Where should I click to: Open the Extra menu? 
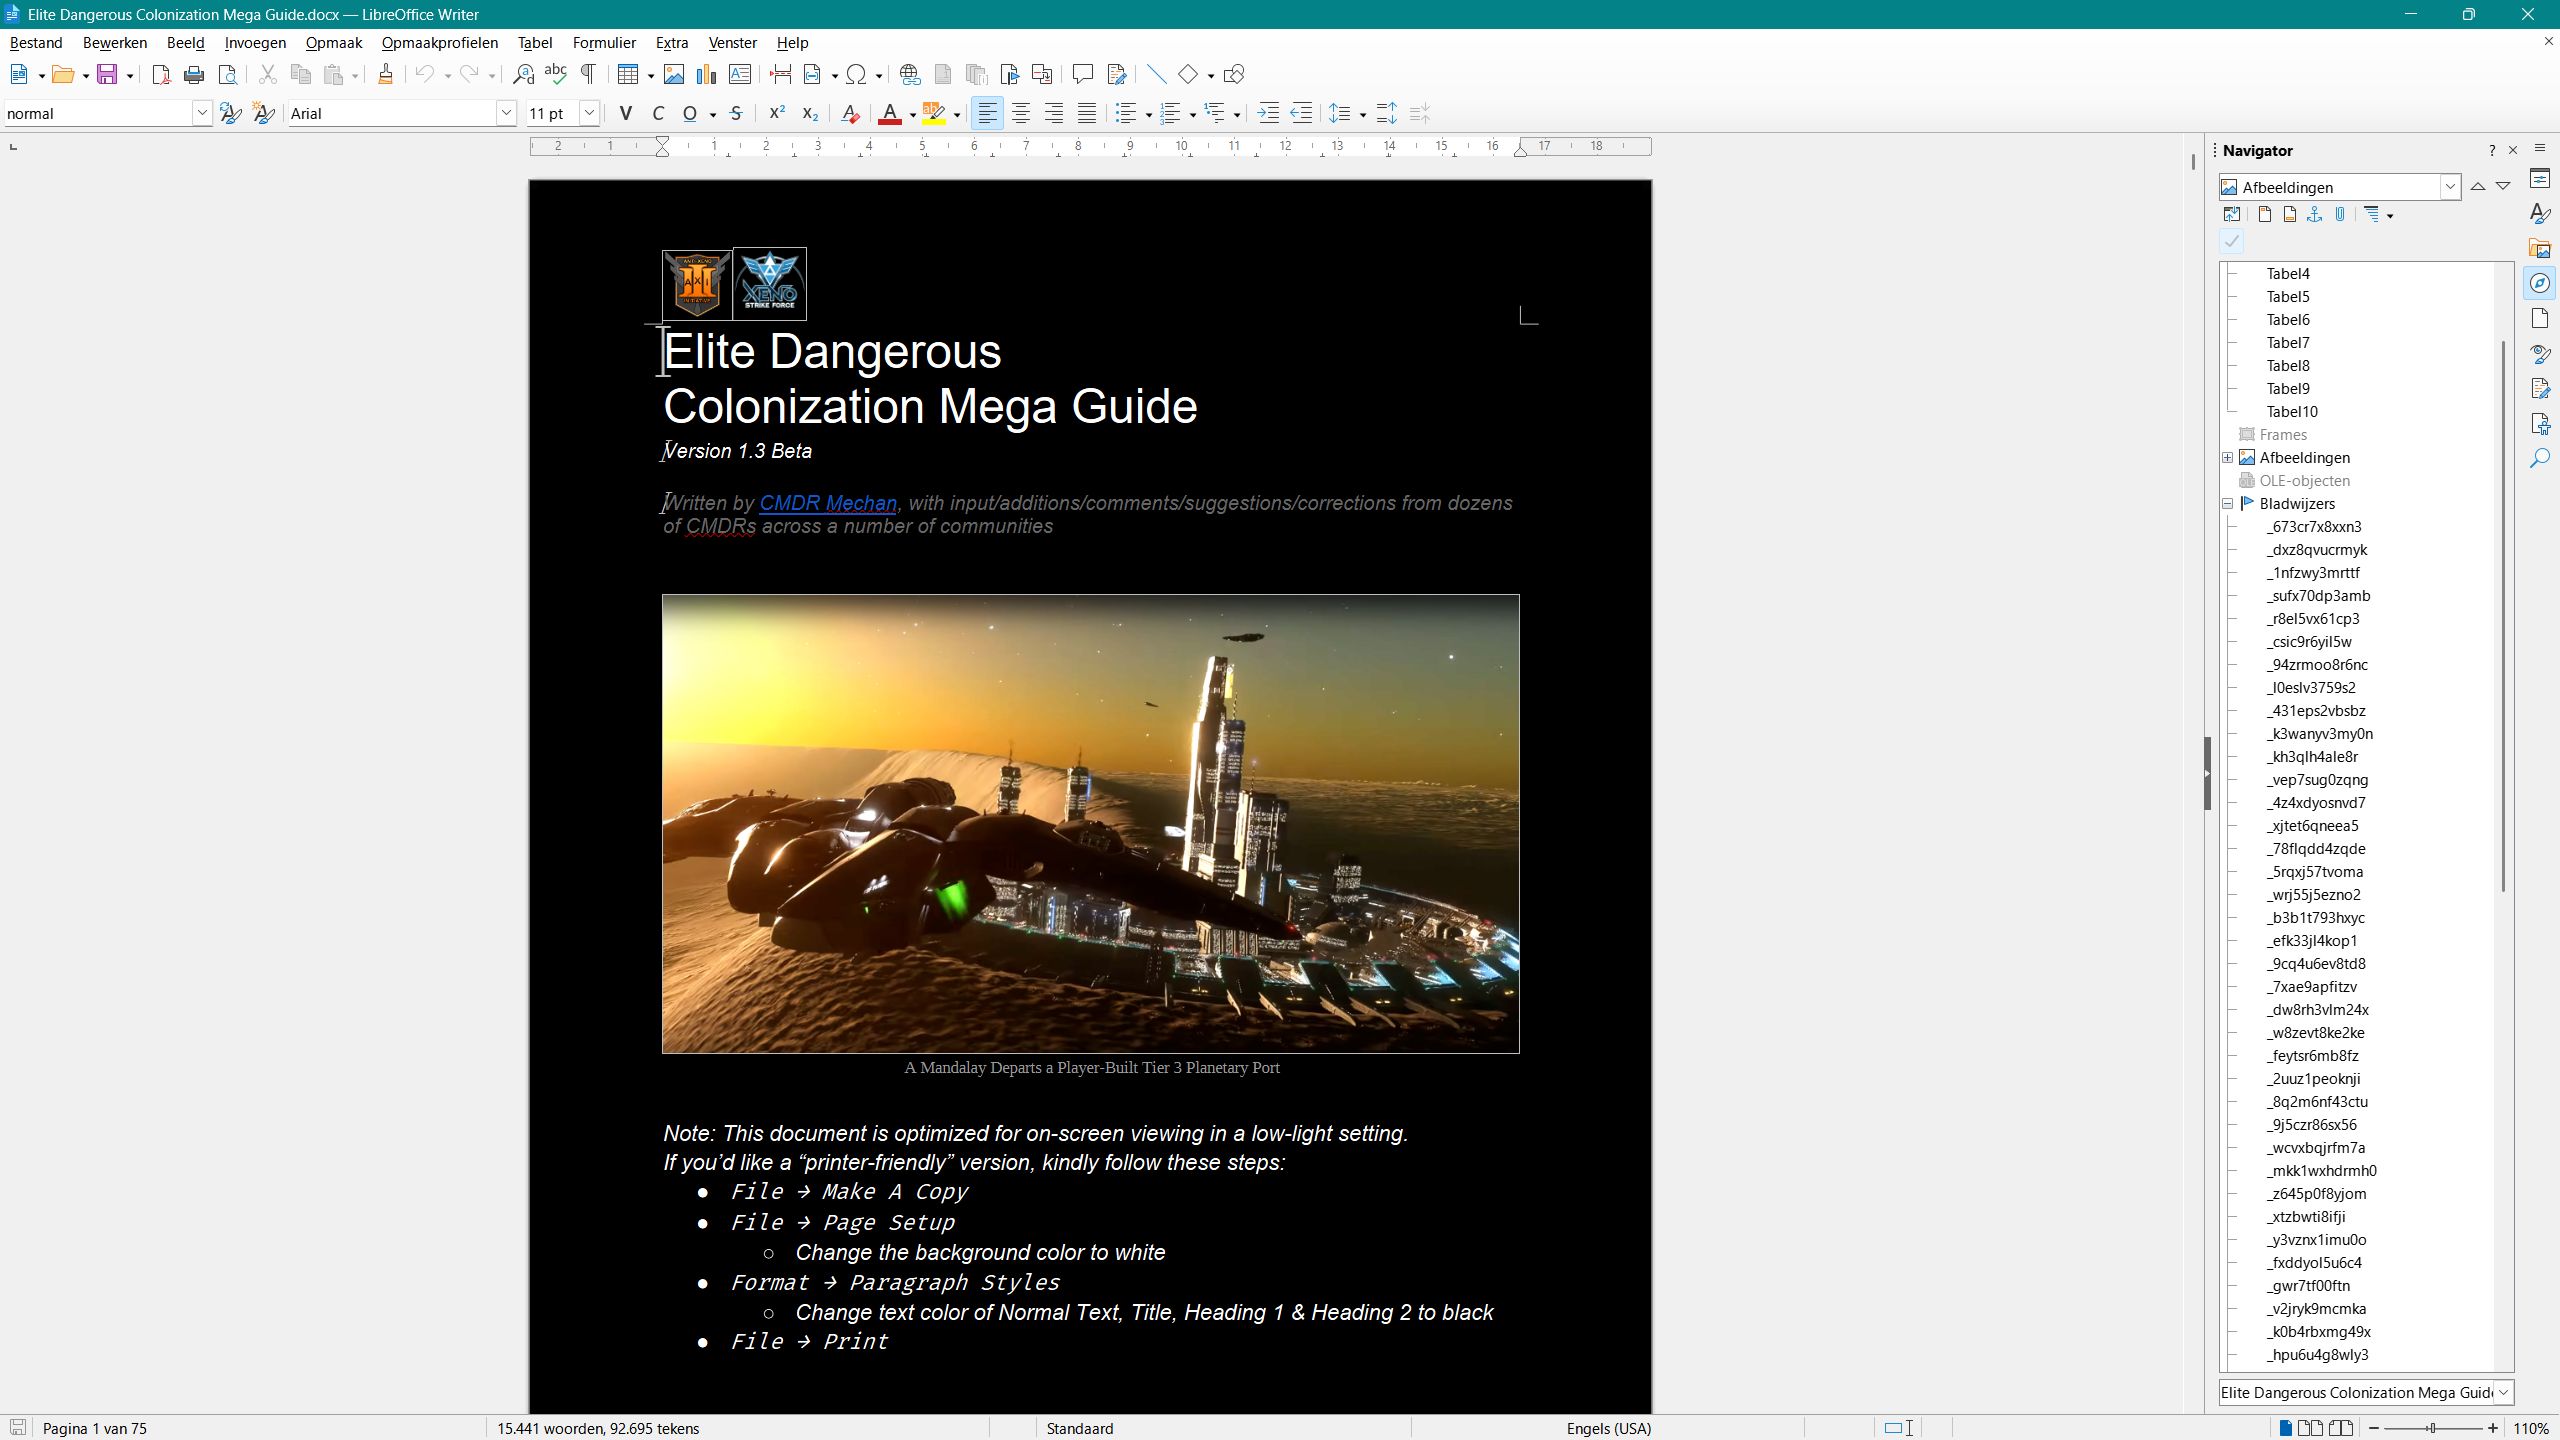(672, 43)
